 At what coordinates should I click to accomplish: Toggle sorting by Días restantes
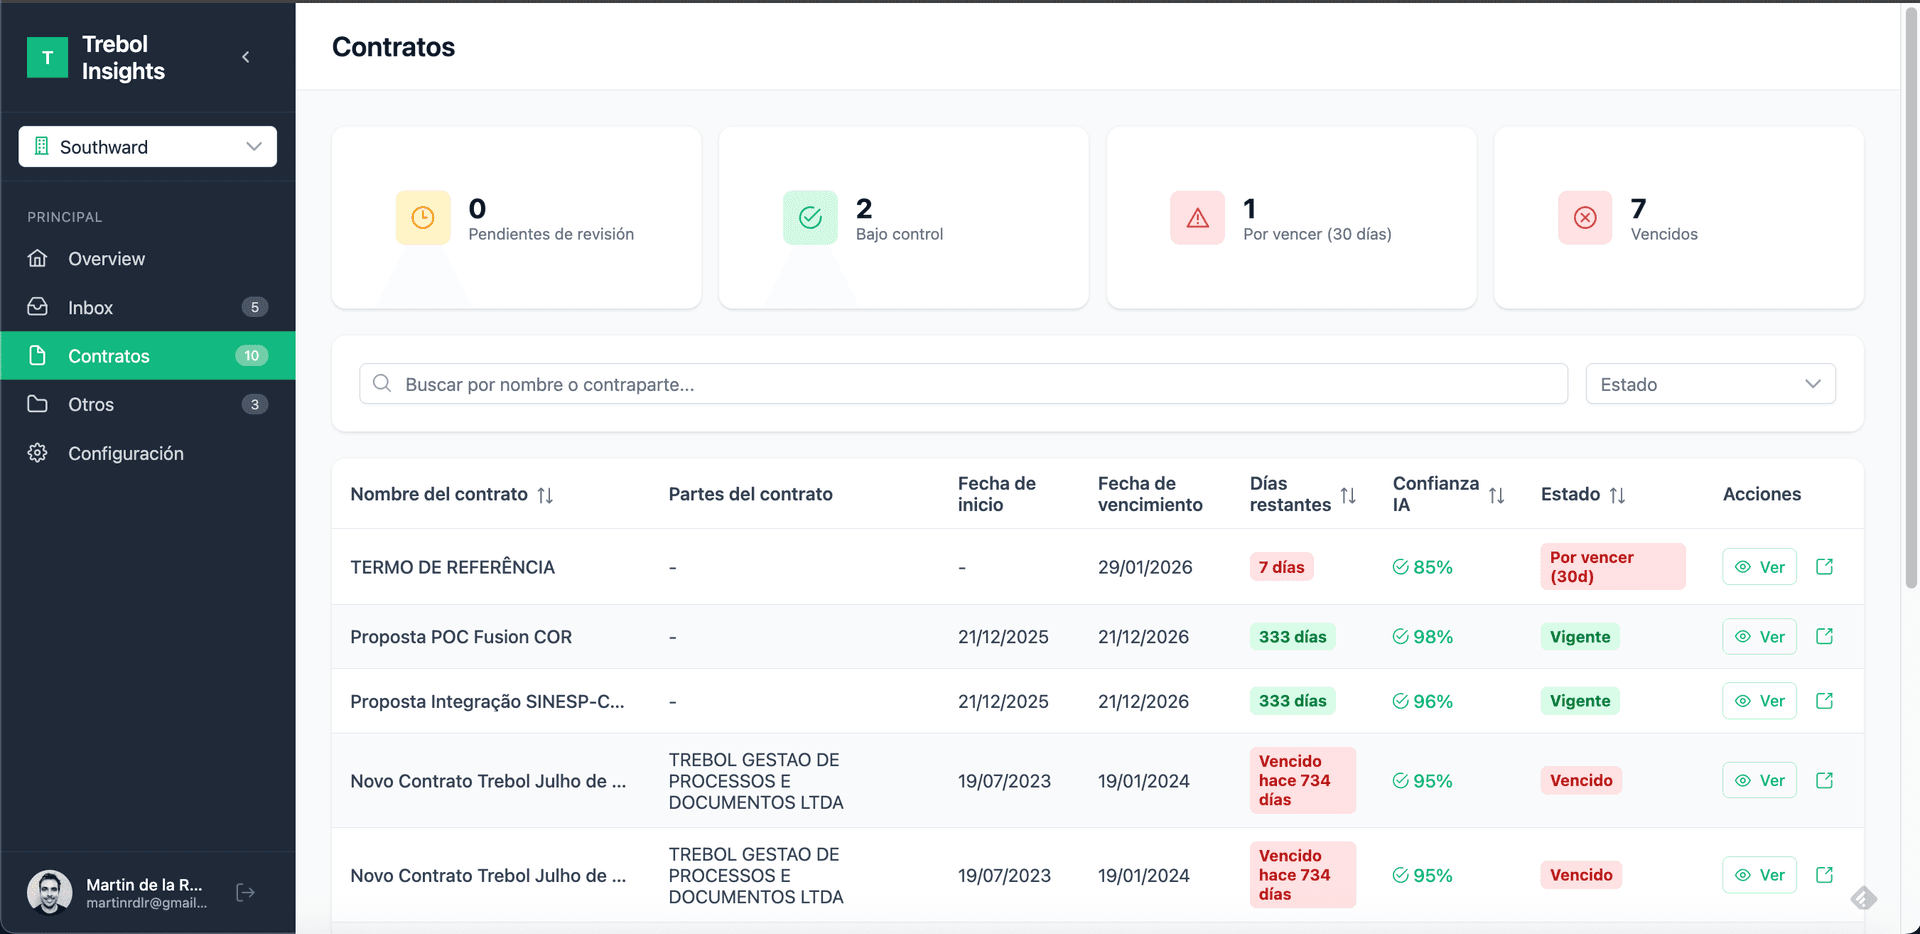click(1348, 495)
